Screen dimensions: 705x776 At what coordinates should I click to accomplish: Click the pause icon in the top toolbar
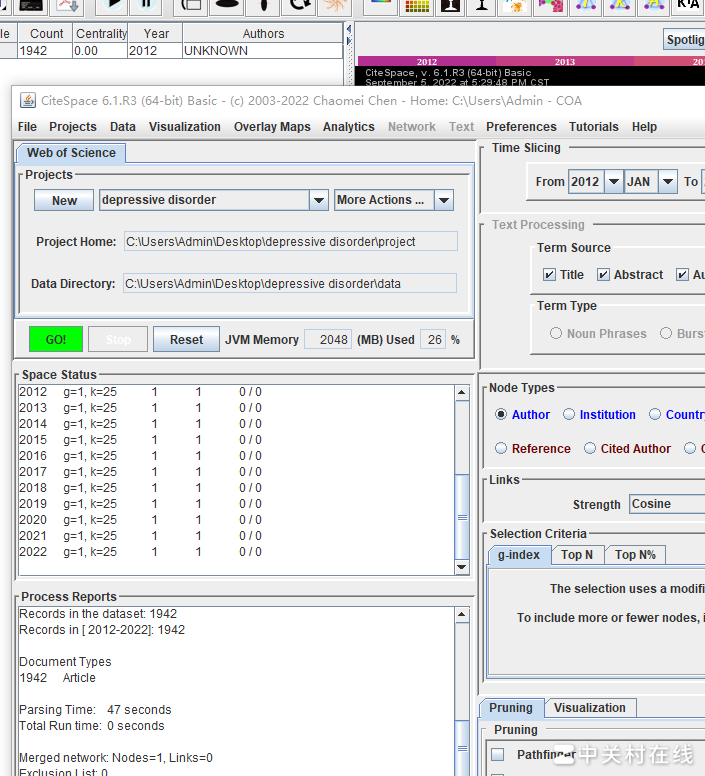[146, 6]
